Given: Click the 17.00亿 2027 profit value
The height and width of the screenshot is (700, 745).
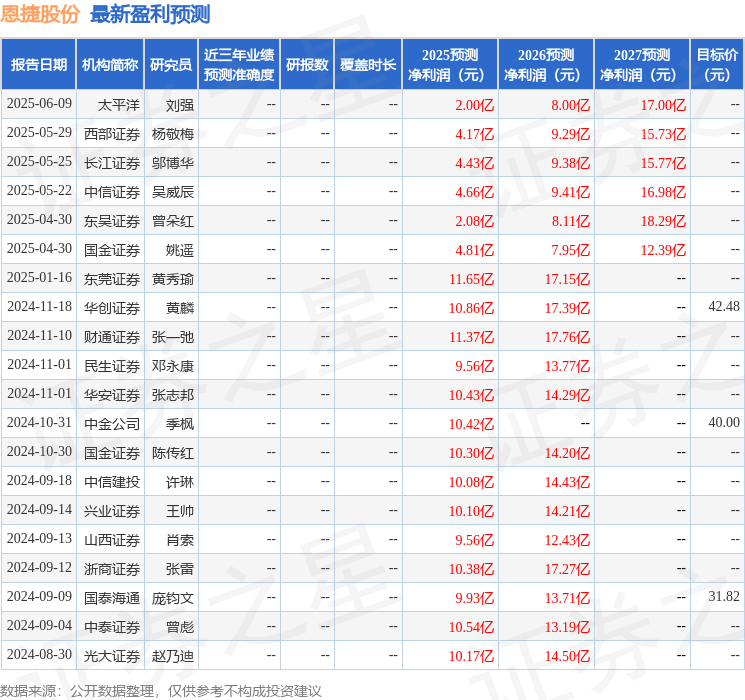Looking at the screenshot, I should pyautogui.click(x=663, y=105).
